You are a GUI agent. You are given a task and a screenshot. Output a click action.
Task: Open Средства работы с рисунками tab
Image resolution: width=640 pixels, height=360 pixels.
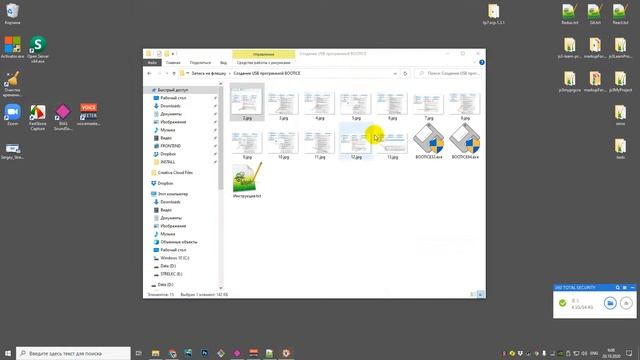coord(263,62)
